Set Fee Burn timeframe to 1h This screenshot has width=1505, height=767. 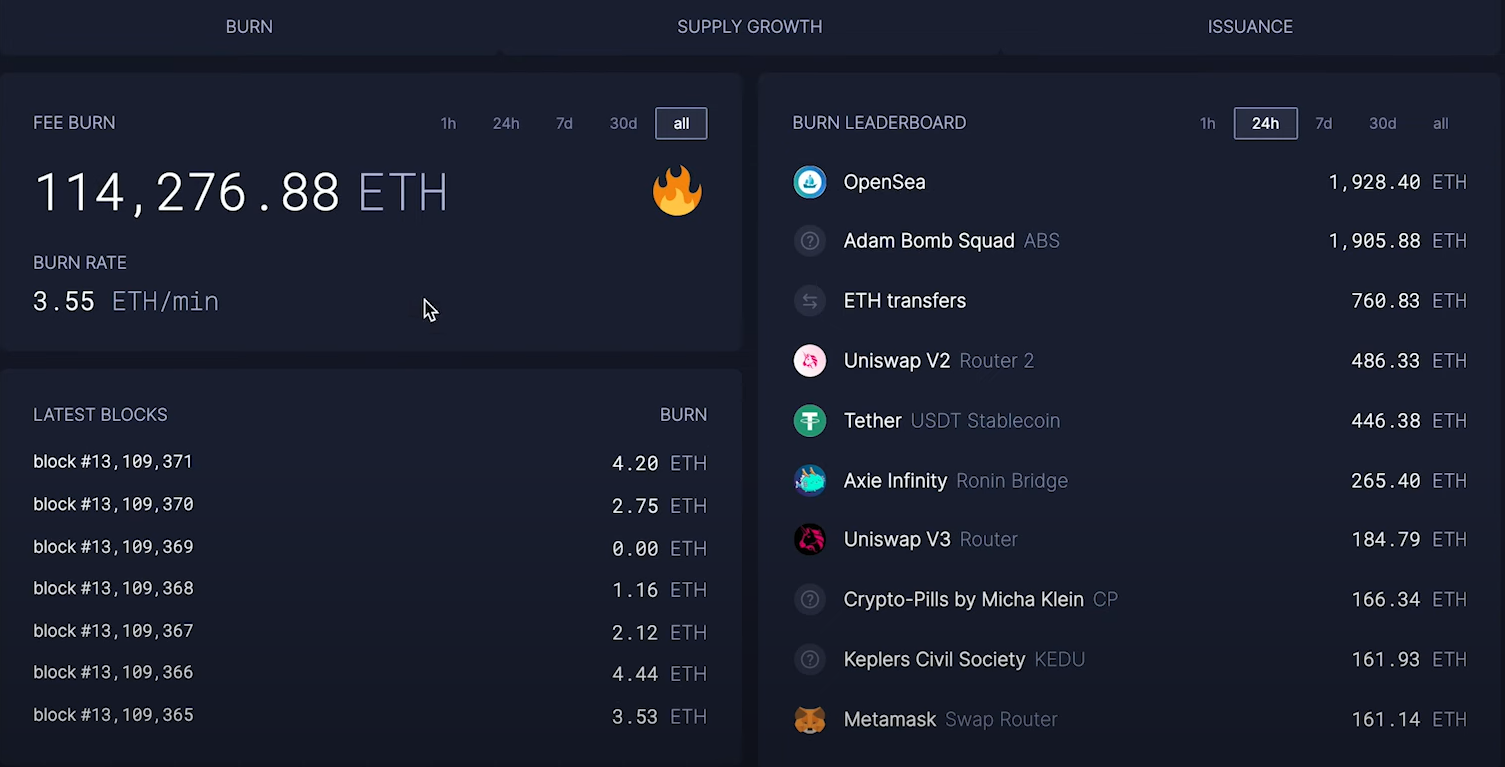pyautogui.click(x=448, y=124)
